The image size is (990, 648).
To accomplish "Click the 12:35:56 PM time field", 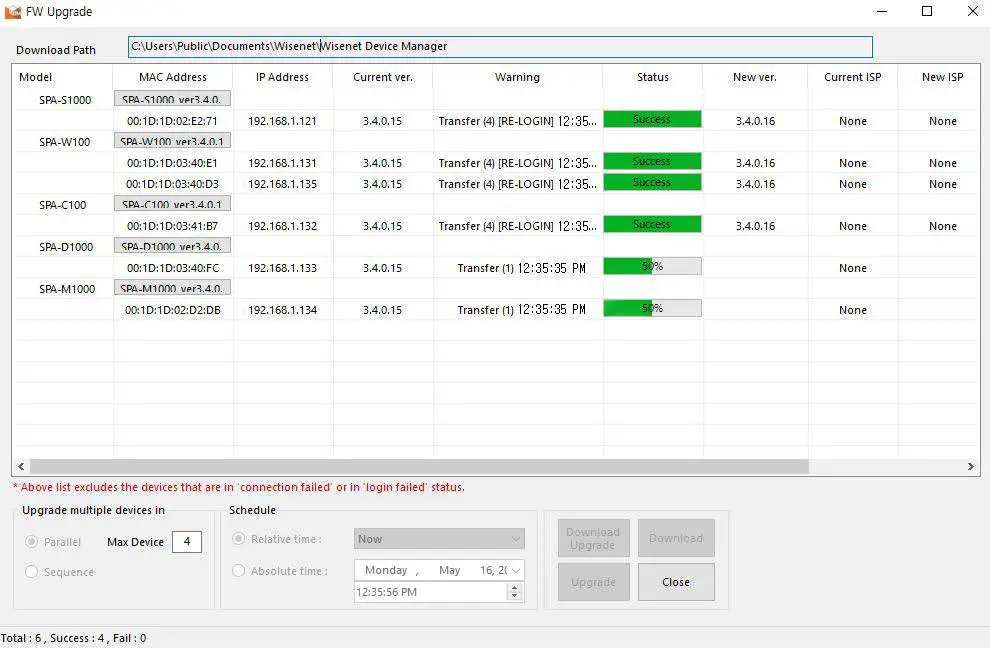I will (x=431, y=592).
